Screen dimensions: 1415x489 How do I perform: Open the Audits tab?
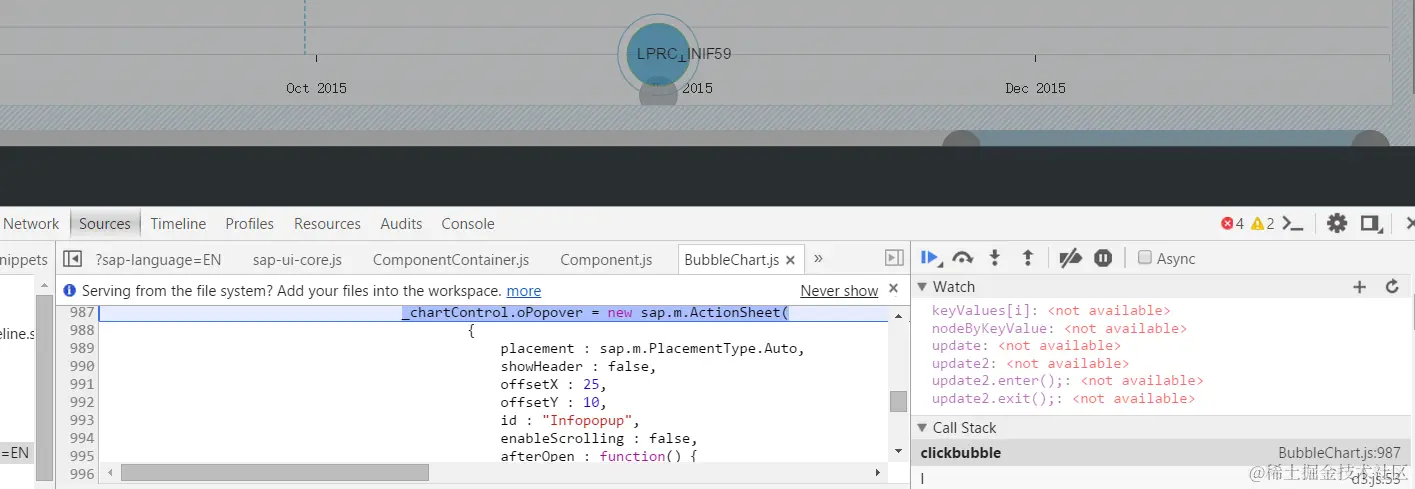401,224
